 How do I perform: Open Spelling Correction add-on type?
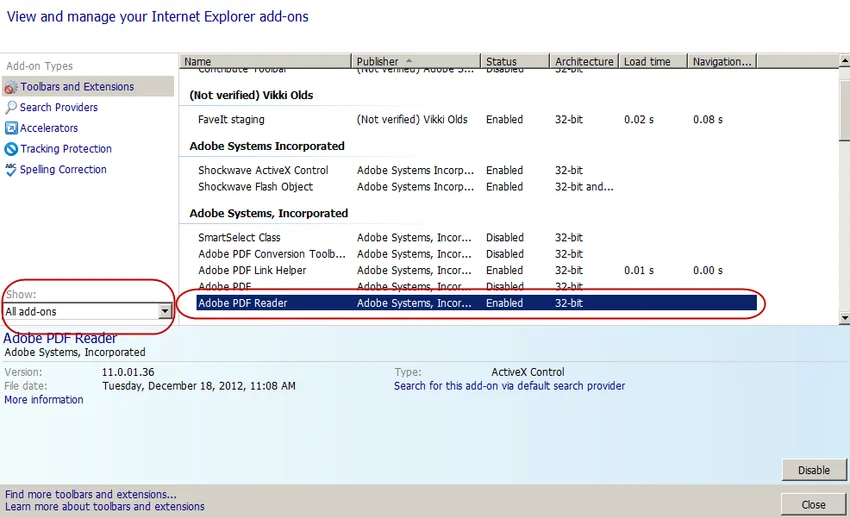coord(63,170)
